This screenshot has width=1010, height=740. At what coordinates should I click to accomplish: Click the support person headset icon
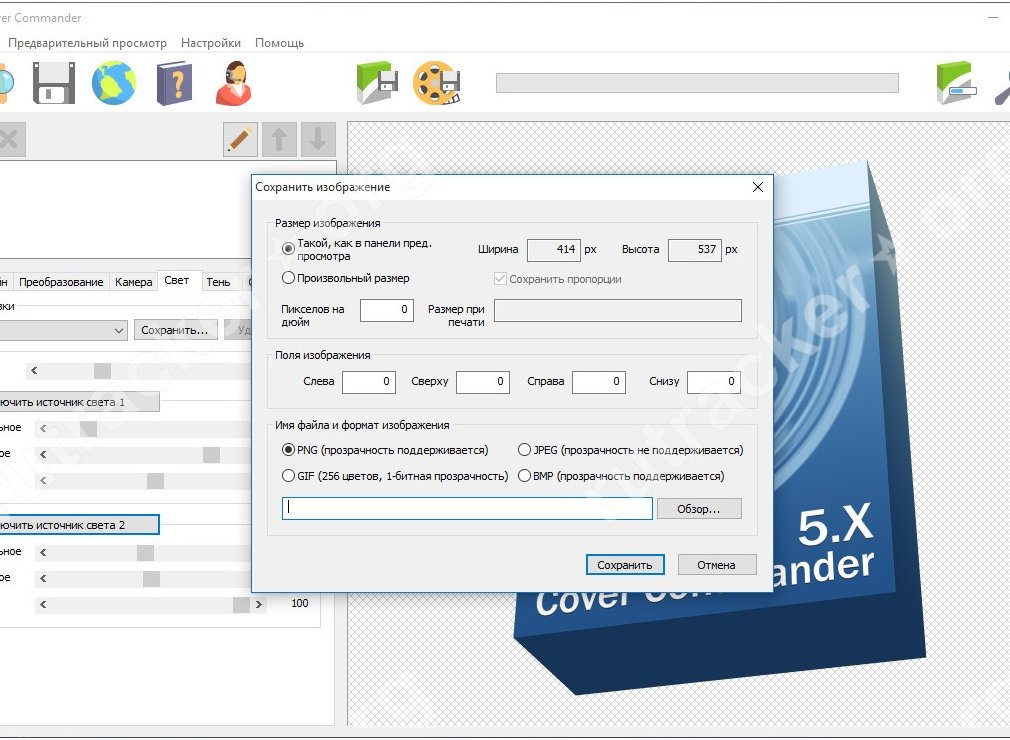pyautogui.click(x=233, y=83)
